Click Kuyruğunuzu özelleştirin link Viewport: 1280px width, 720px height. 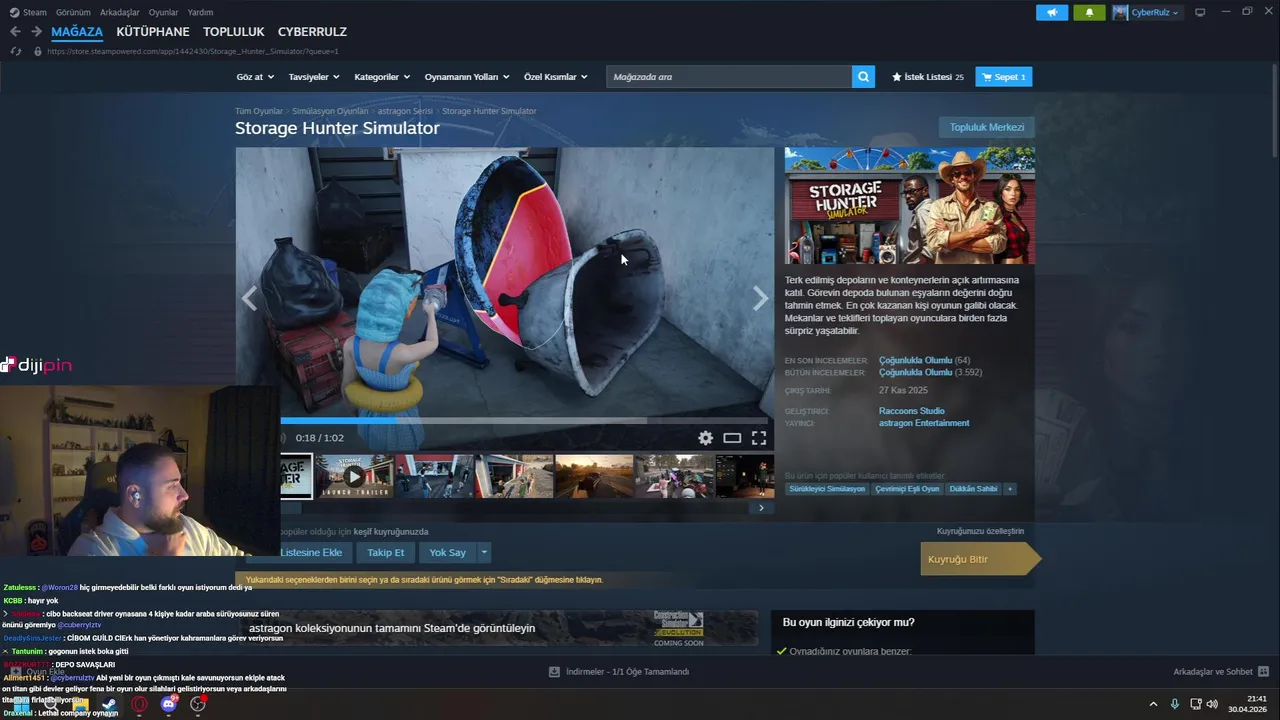point(980,531)
